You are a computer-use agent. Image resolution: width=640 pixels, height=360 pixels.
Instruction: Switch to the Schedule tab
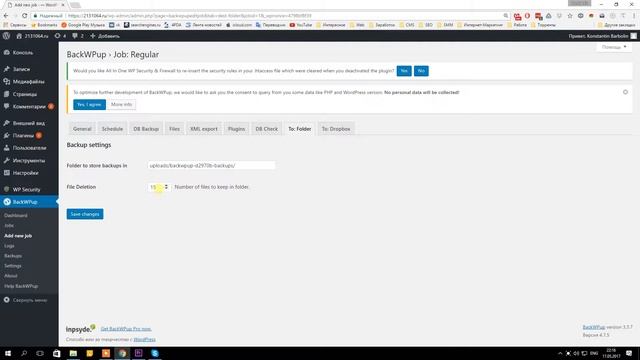(112, 129)
